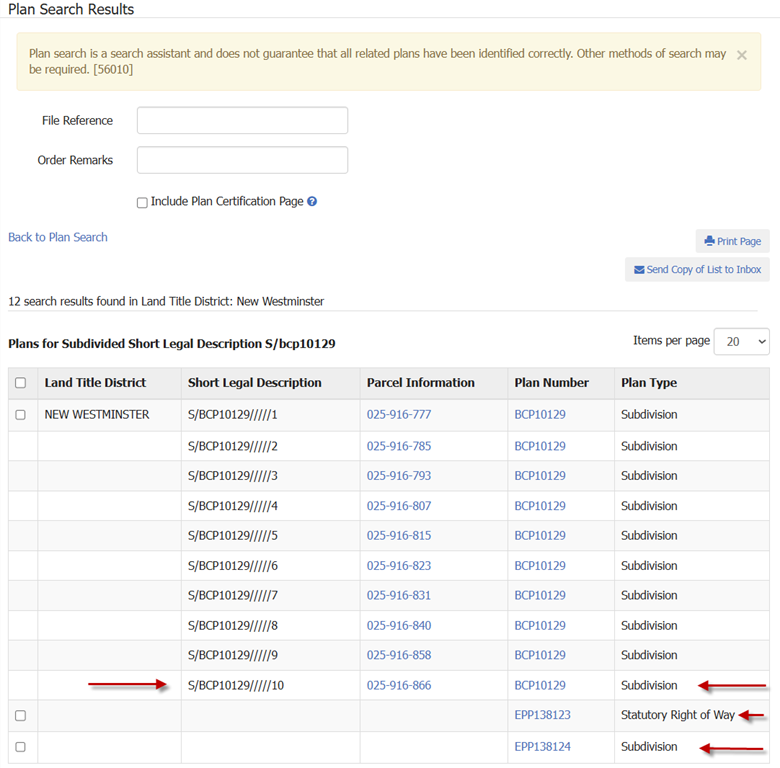
Task: Open plan BCP10129 in the lot 4 row
Action: (x=540, y=506)
